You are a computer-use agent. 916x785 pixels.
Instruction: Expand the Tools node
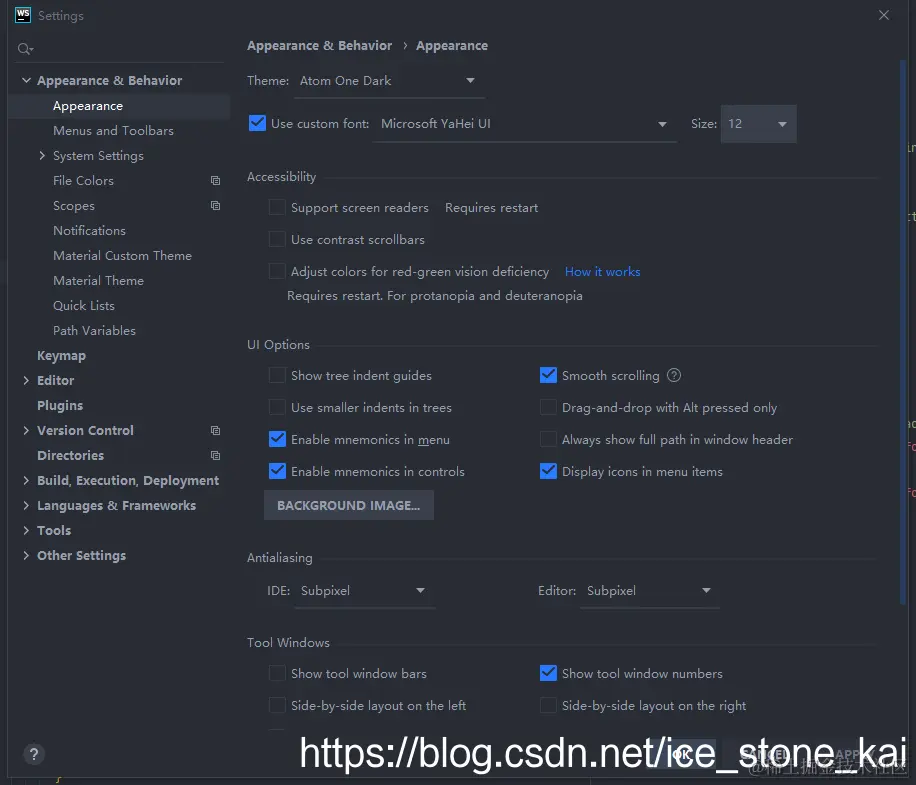click(26, 530)
